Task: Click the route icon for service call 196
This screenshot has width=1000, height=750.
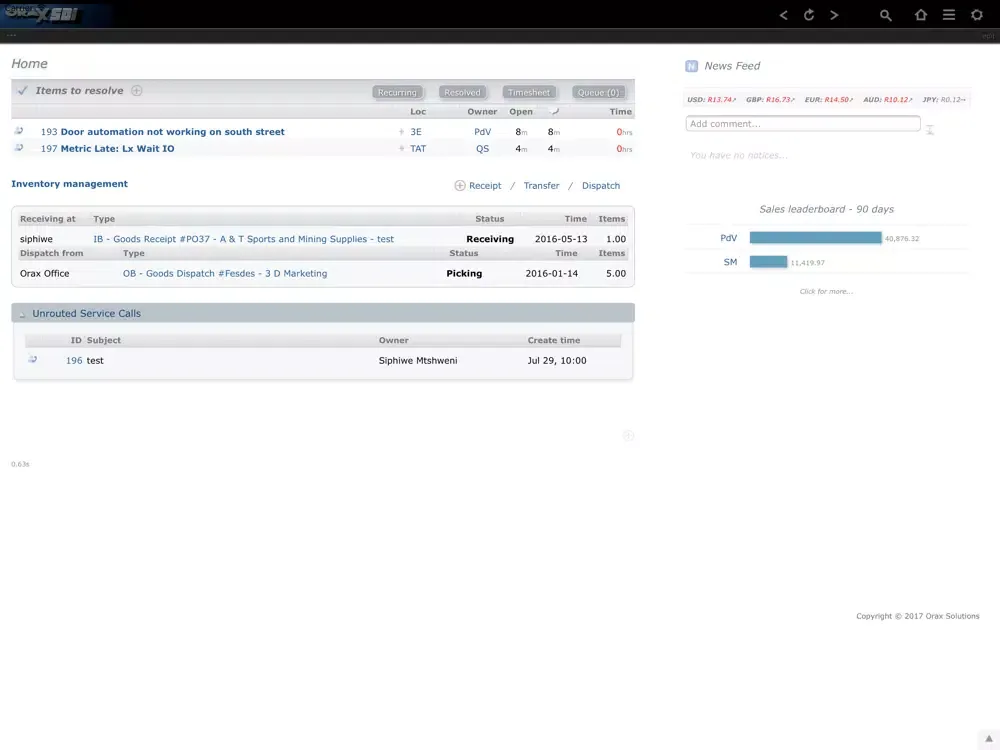Action: [32, 360]
